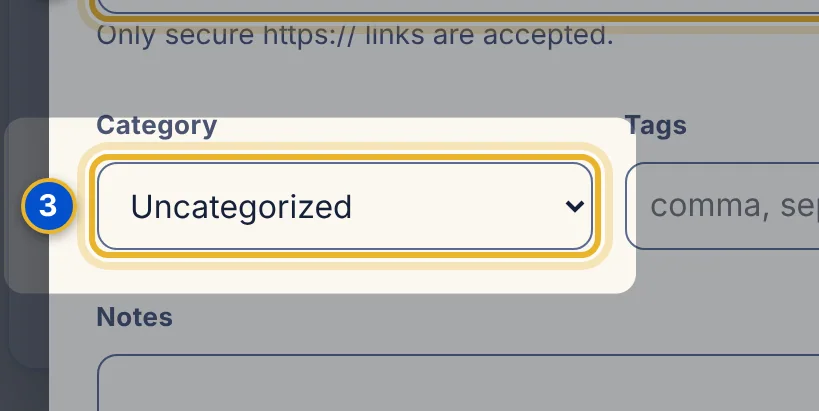
Task: Click the 'Only secure https:// links are accepted' hint
Action: (355, 36)
